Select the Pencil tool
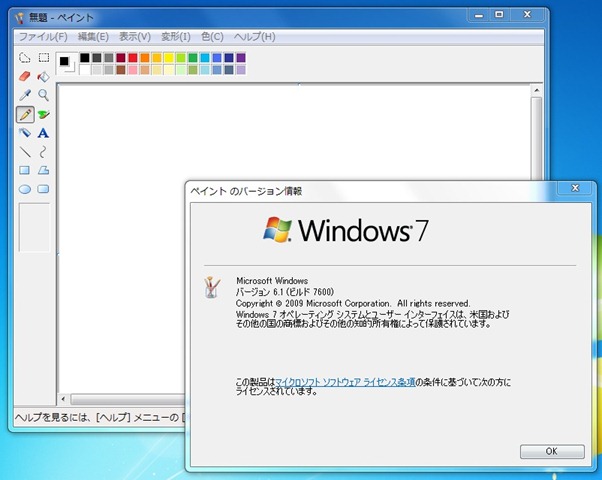Image resolution: width=602 pixels, height=480 pixels. [25, 114]
